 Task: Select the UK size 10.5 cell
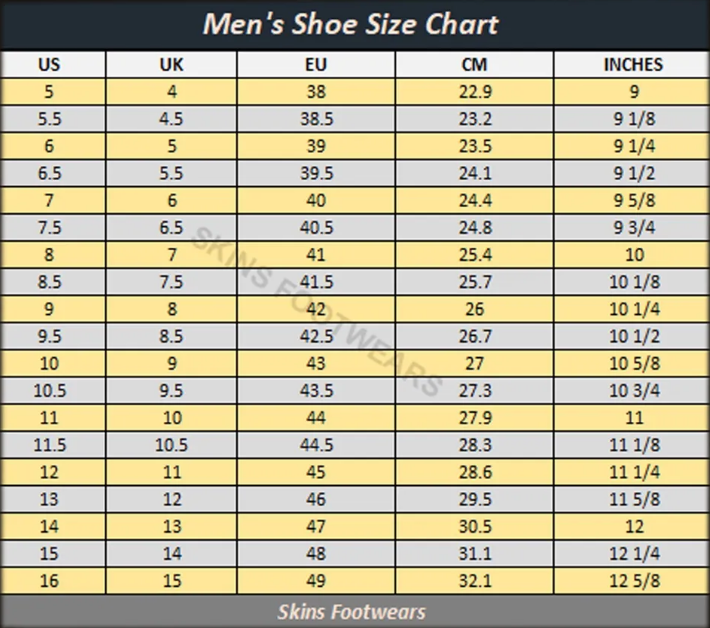[172, 445]
